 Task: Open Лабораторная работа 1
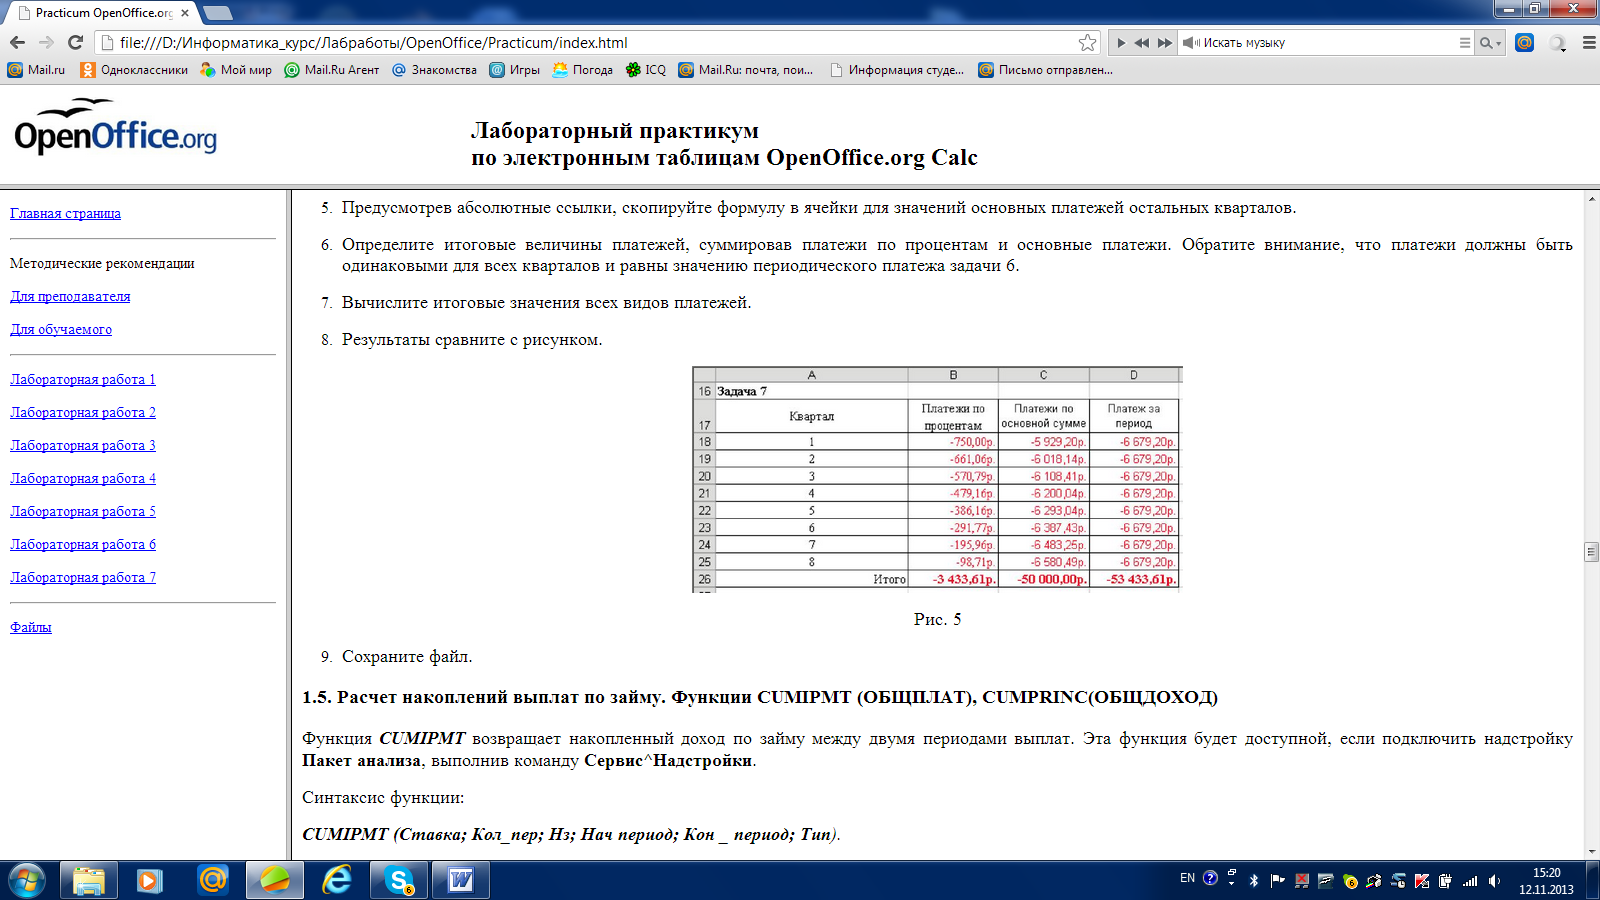(x=83, y=379)
